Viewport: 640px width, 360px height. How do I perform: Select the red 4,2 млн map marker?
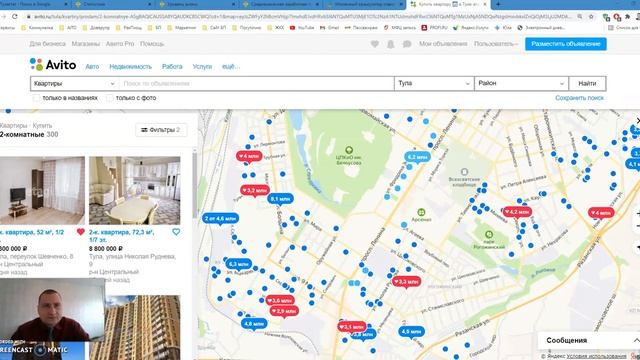pyautogui.click(x=517, y=212)
